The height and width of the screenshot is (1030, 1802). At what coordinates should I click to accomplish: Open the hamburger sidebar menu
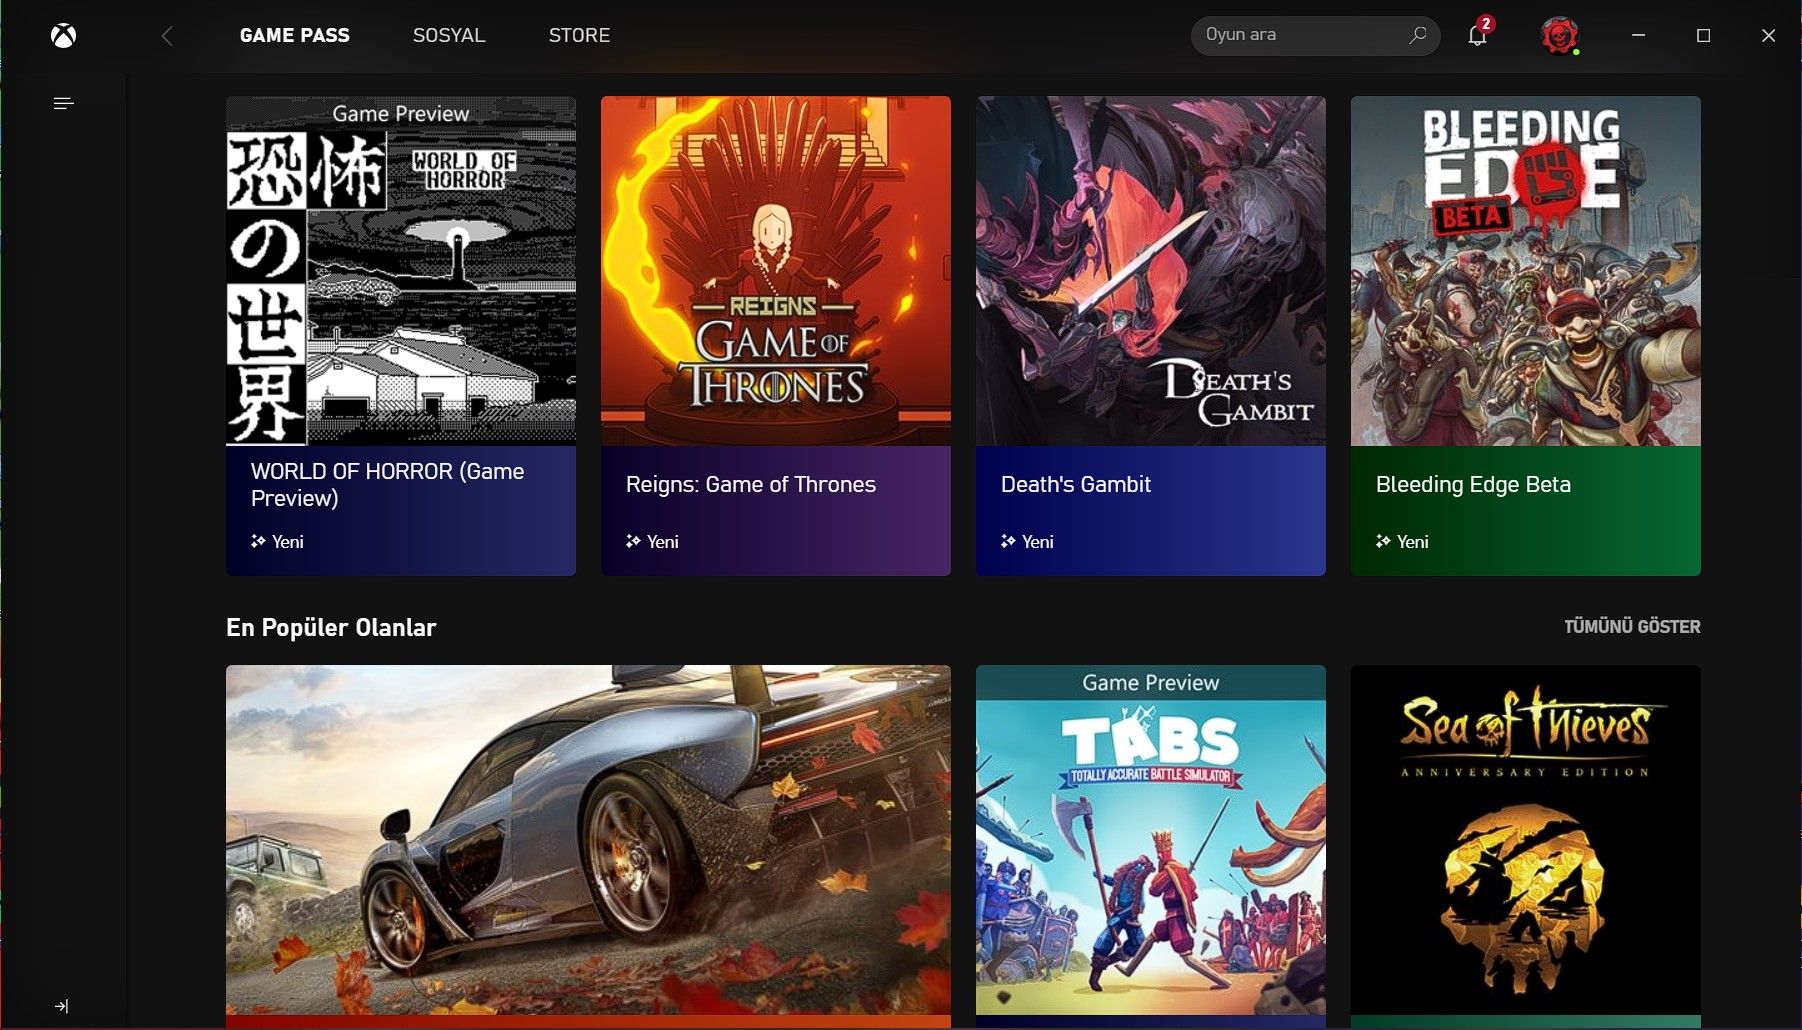(63, 103)
